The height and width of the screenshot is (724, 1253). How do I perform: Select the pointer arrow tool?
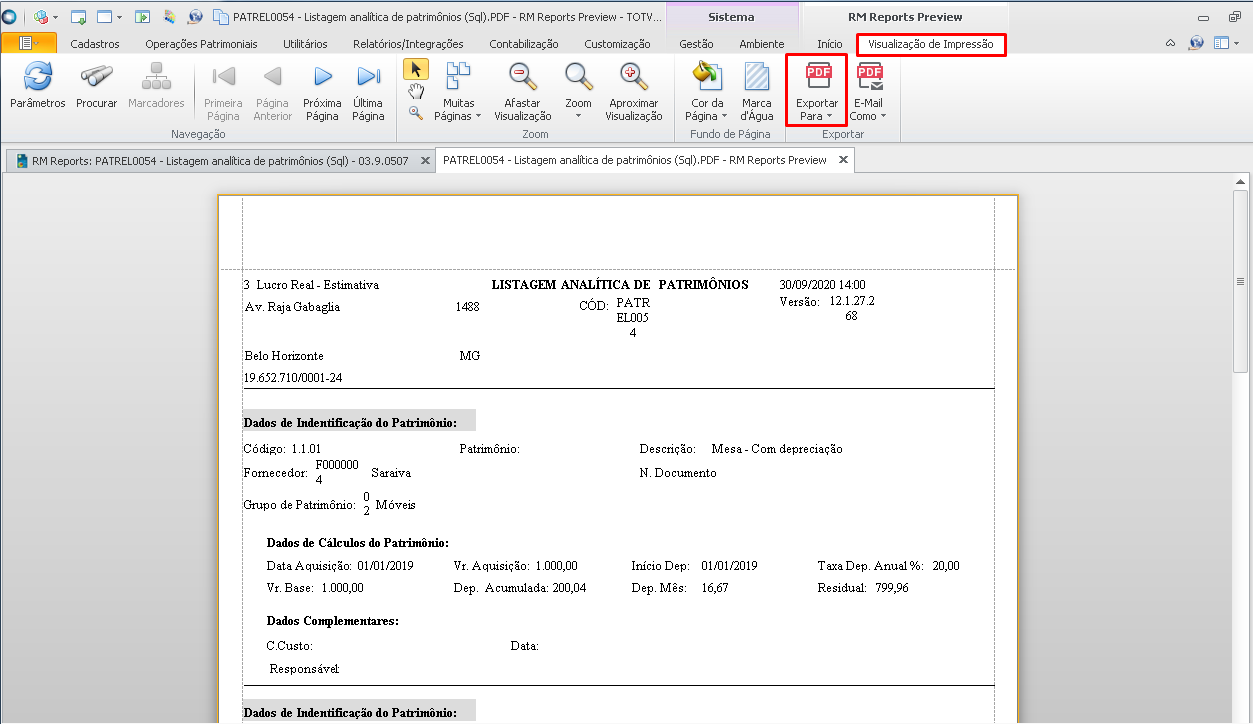click(x=416, y=69)
